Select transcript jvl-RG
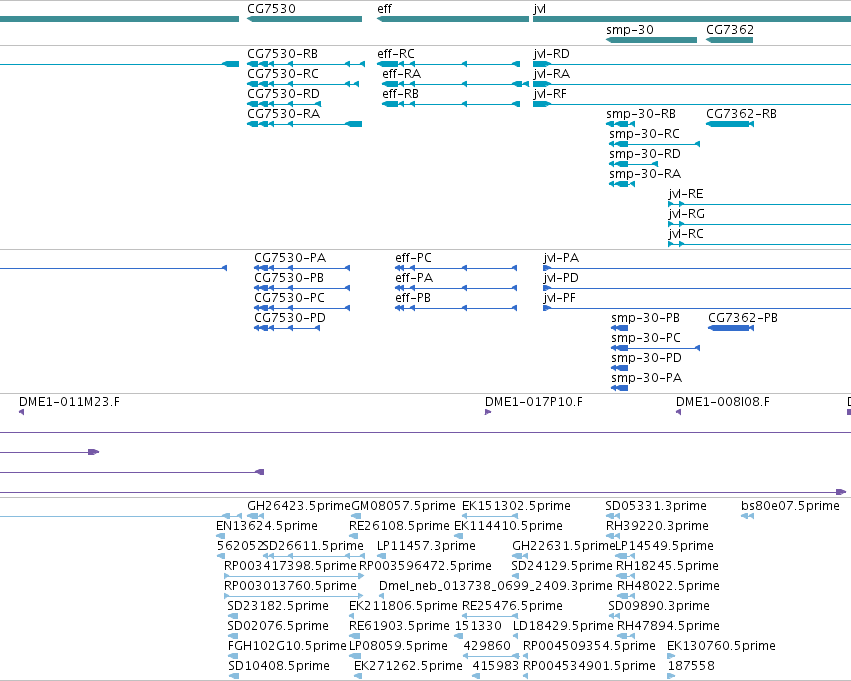 [759, 224]
